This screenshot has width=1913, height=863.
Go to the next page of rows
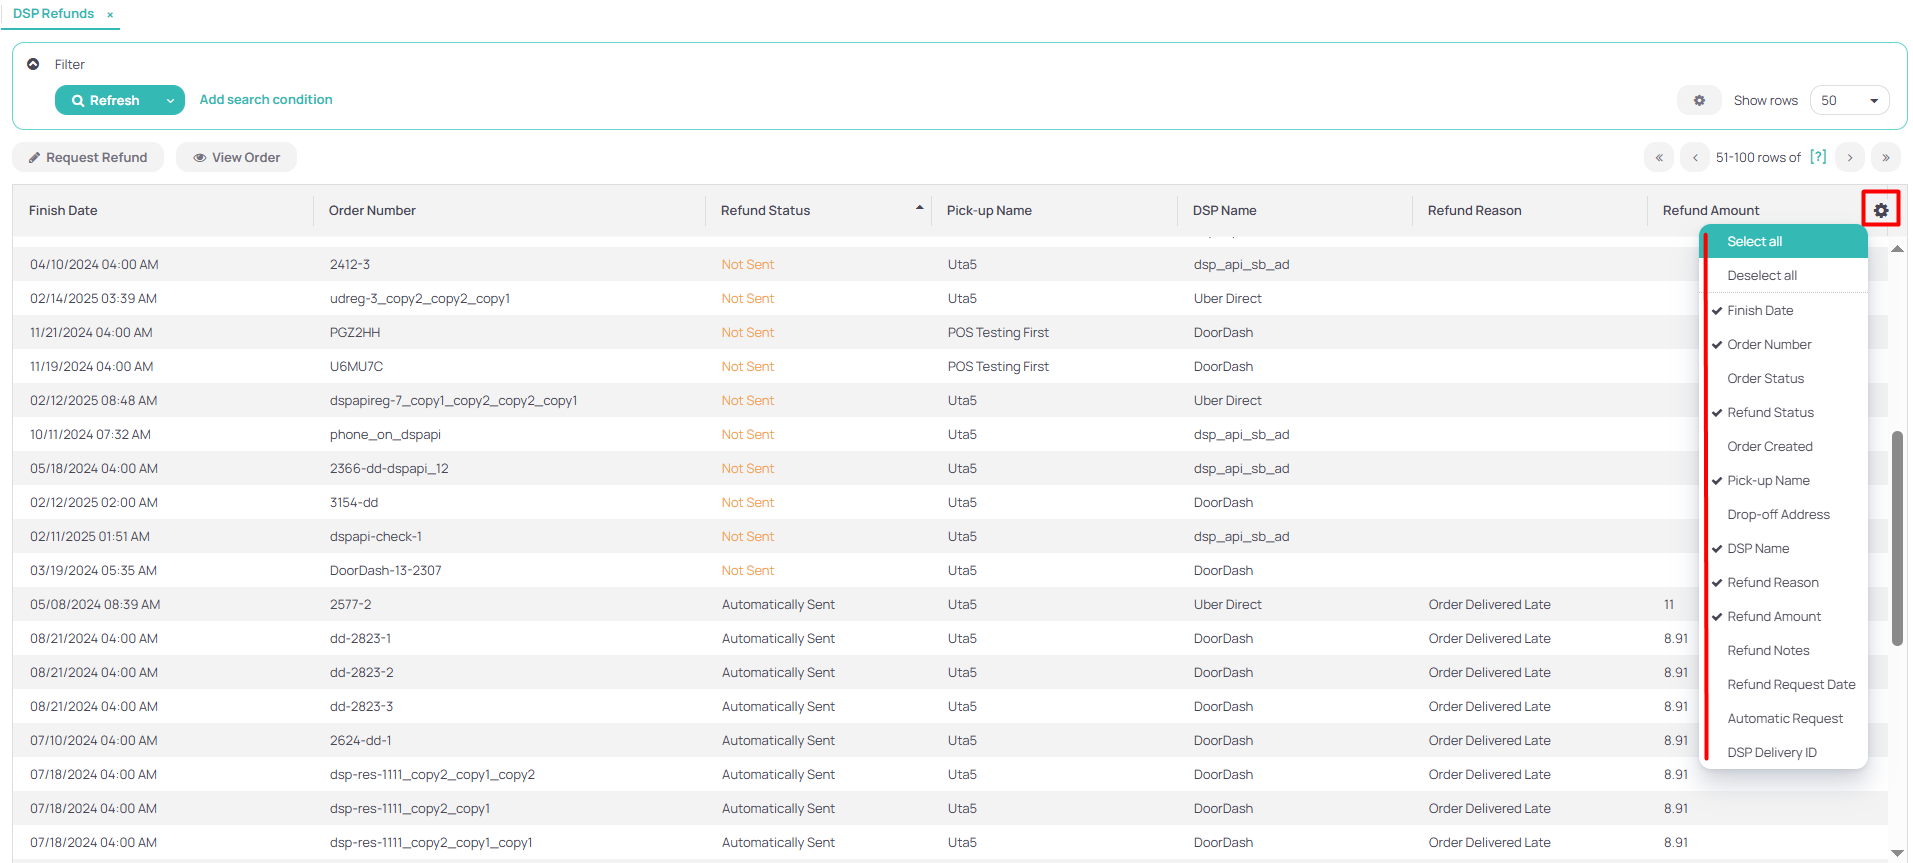coord(1850,157)
